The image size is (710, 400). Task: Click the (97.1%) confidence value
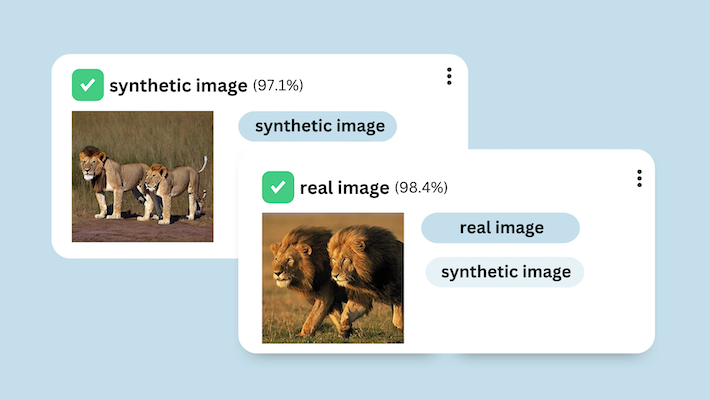tap(278, 85)
